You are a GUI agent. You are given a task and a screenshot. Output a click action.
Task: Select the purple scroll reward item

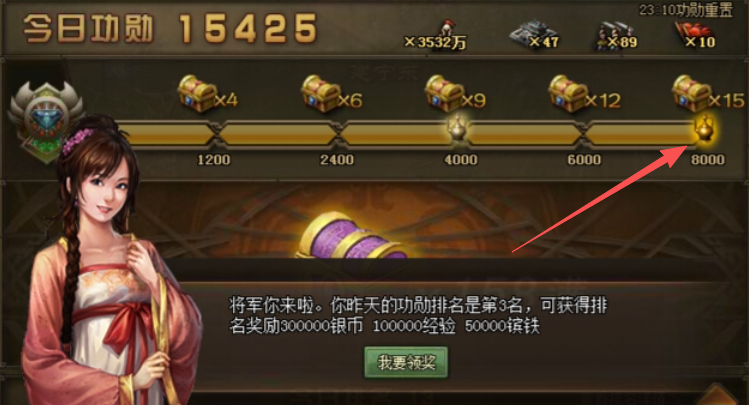[x=353, y=236]
